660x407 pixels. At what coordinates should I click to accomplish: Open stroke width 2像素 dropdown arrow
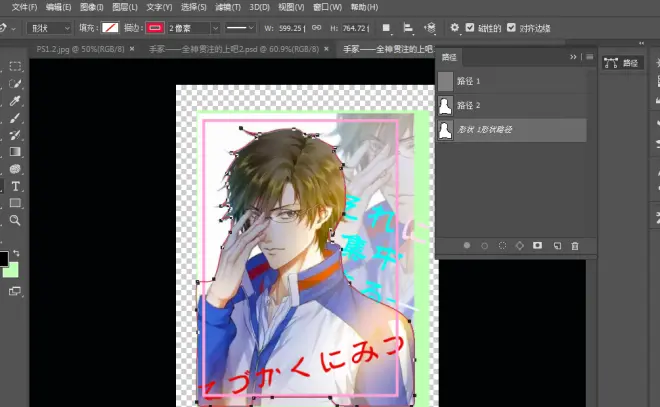[215, 28]
